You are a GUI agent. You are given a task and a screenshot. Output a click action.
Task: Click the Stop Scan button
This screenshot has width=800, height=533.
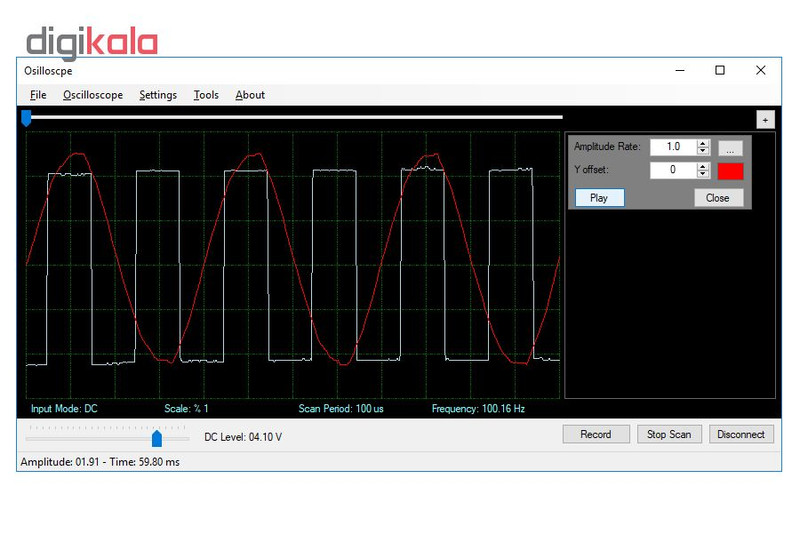pyautogui.click(x=669, y=434)
